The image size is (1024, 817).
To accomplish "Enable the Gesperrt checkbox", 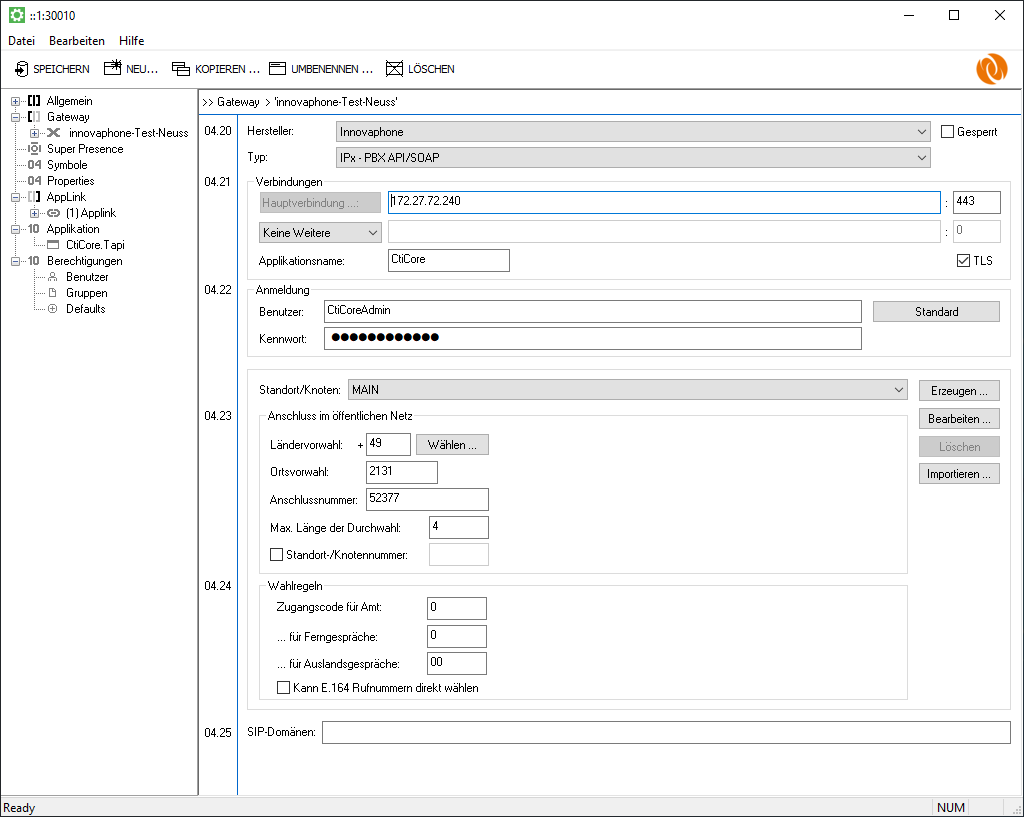I will tap(948, 131).
